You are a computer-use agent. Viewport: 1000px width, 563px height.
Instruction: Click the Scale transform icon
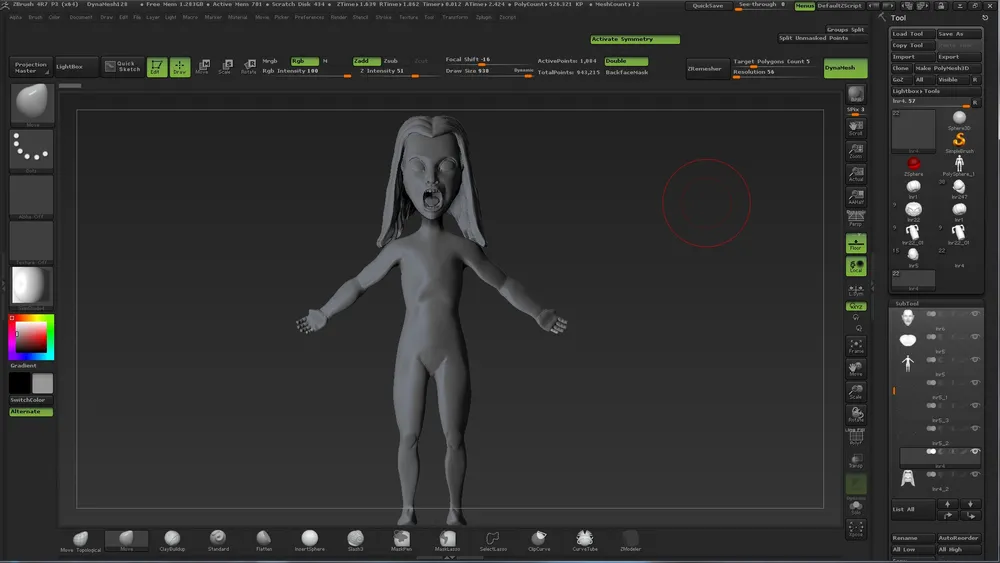pos(225,67)
